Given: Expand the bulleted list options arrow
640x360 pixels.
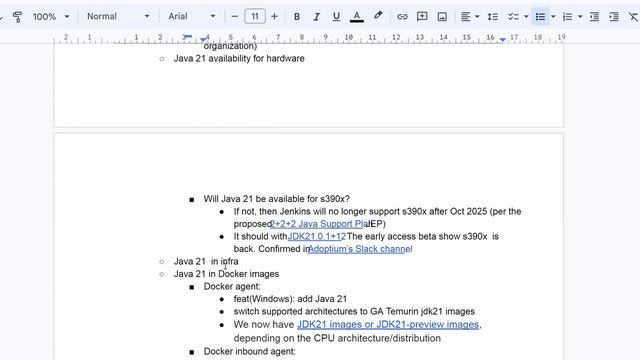Looking at the screenshot, I should pos(553,17).
